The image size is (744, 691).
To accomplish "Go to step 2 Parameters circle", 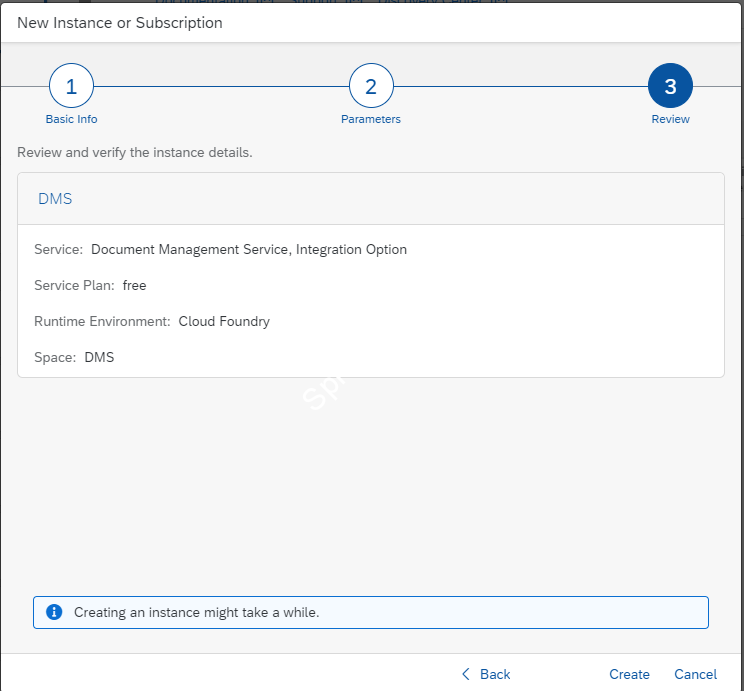I will [371, 86].
